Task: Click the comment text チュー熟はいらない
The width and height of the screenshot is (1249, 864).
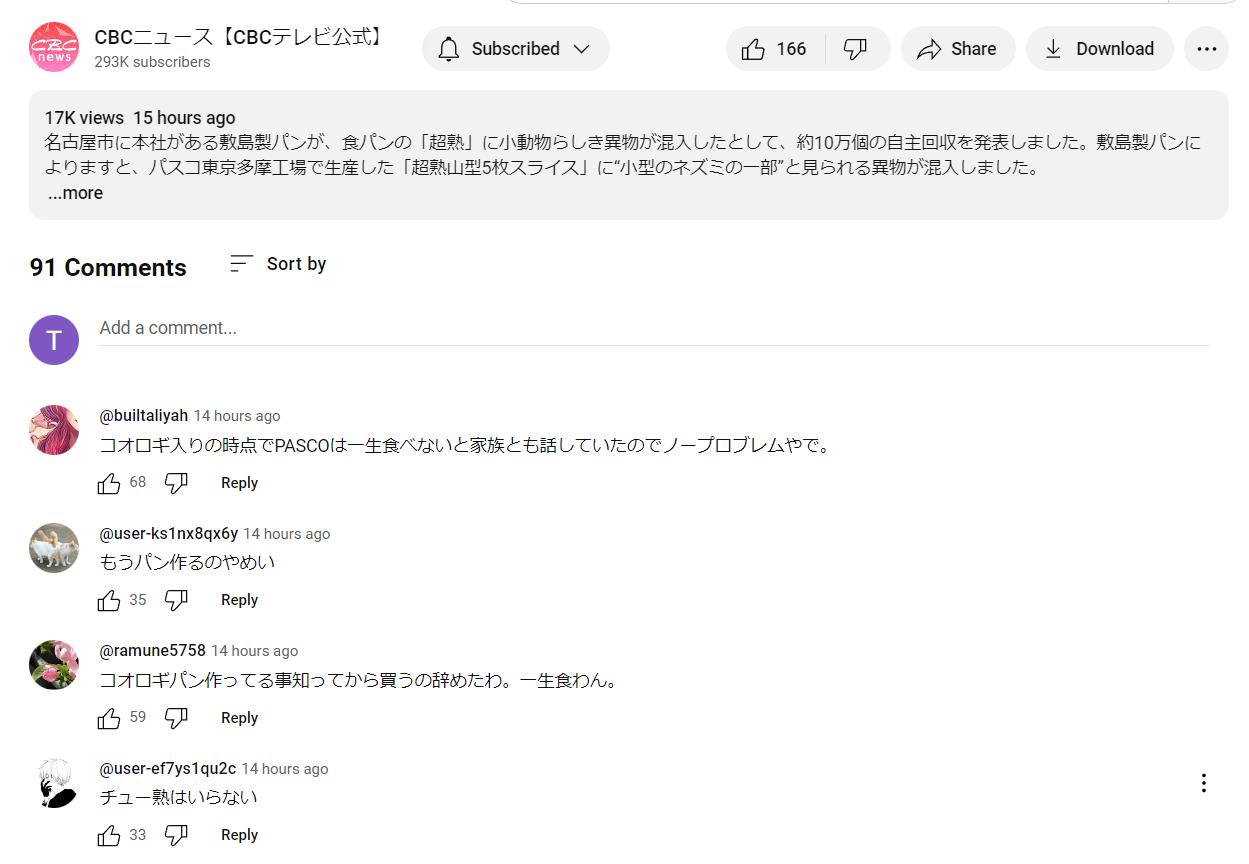Action: (x=179, y=797)
